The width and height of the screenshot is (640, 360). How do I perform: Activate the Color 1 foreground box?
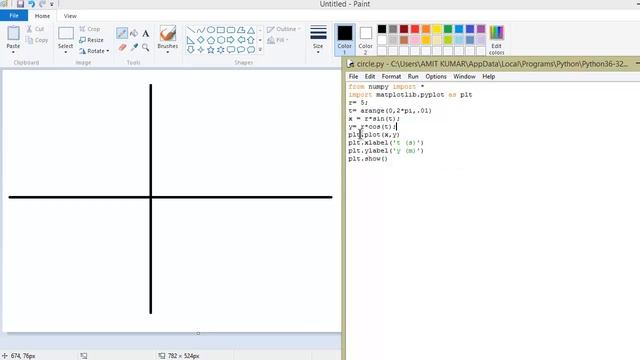tap(344, 40)
